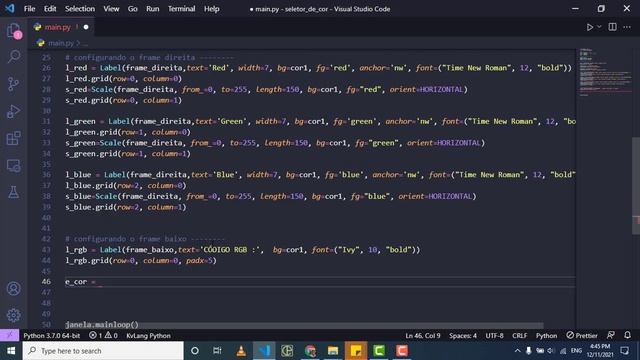
Task: Open the View menu
Action: [x=111, y=9]
